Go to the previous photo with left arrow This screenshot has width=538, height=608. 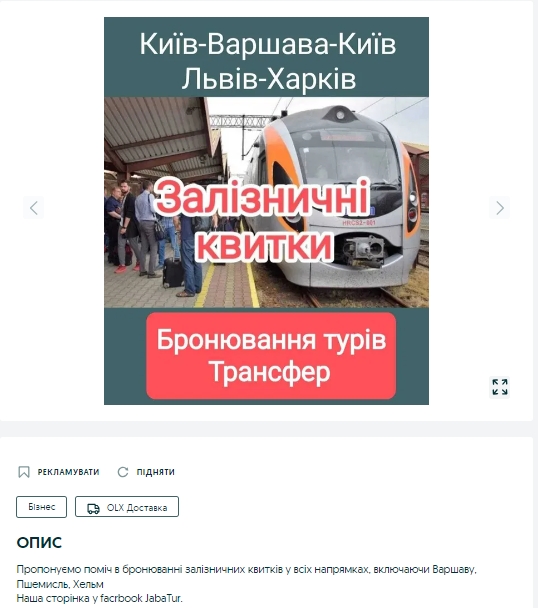click(x=33, y=208)
